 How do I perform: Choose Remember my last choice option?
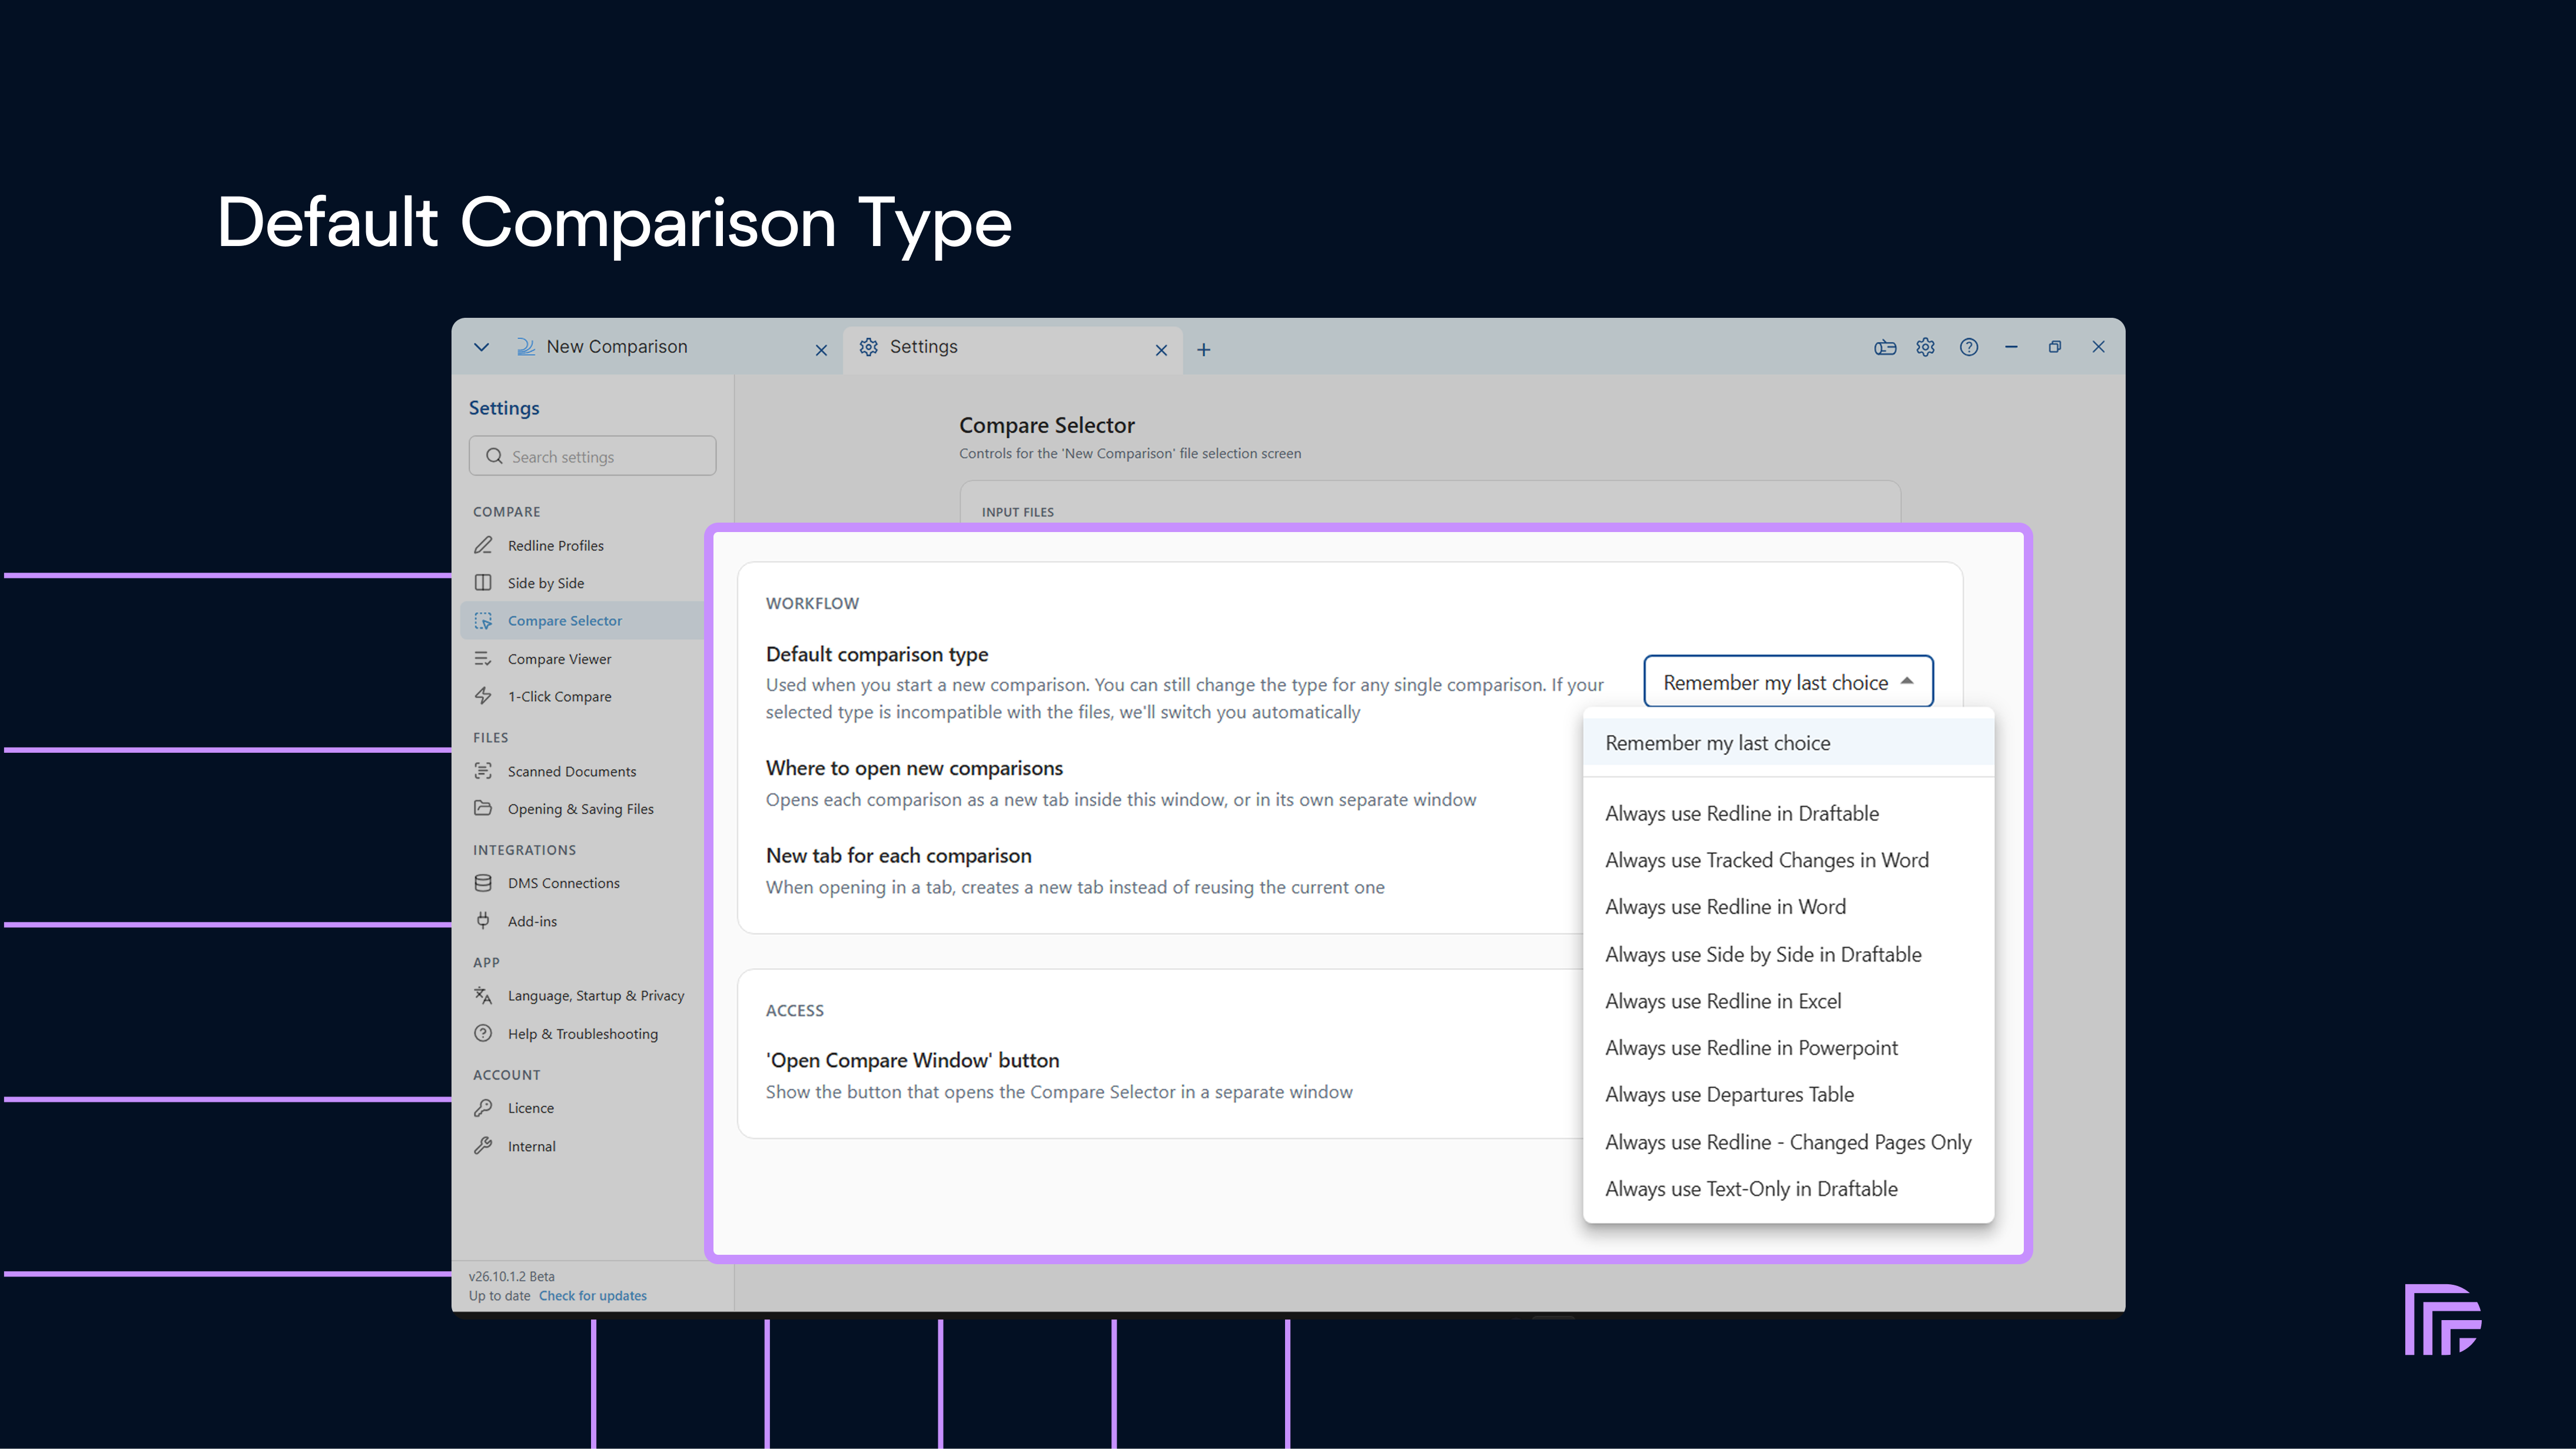(1788, 743)
